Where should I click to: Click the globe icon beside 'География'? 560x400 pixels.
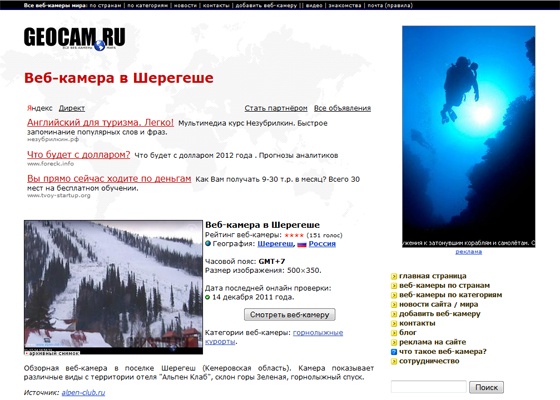(x=208, y=244)
